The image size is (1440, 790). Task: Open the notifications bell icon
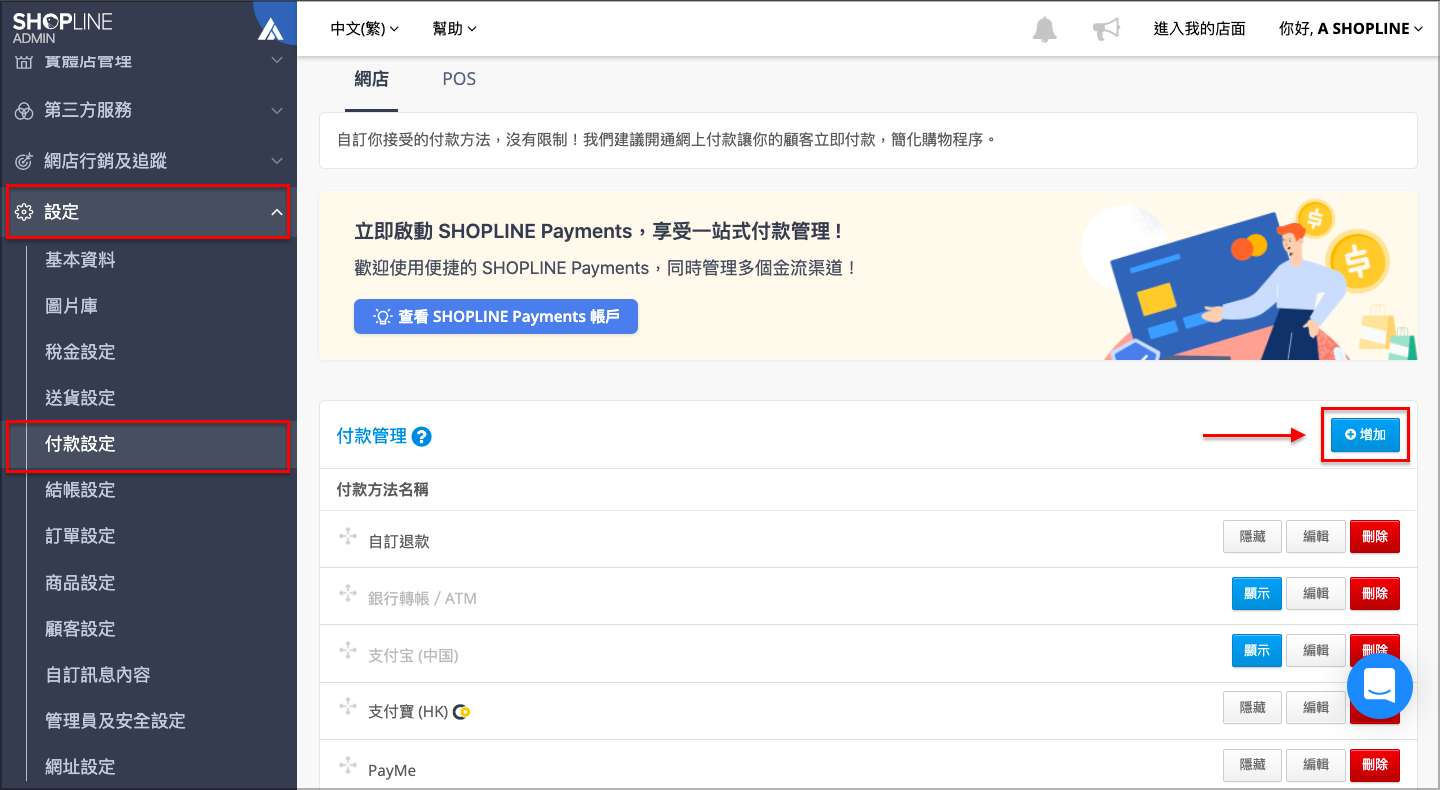point(1044,29)
